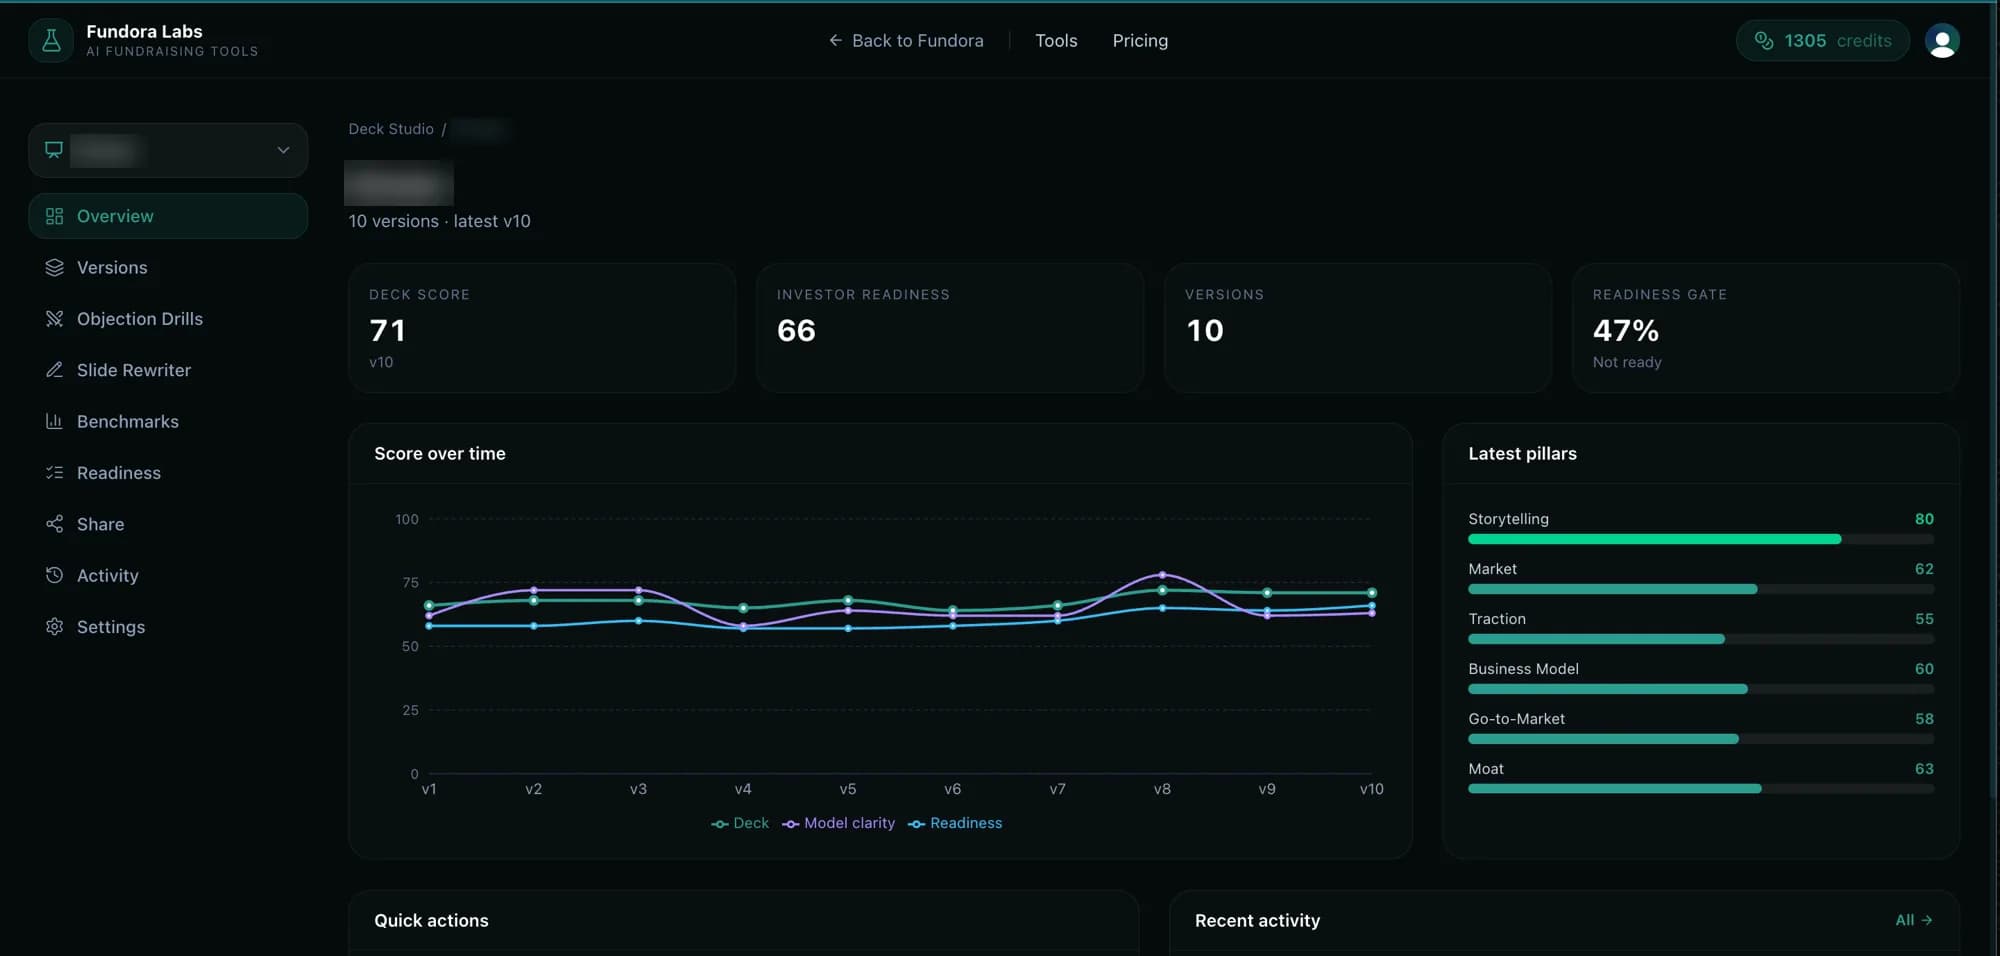Click the Benchmarks bar chart icon
The width and height of the screenshot is (2000, 956).
point(55,421)
